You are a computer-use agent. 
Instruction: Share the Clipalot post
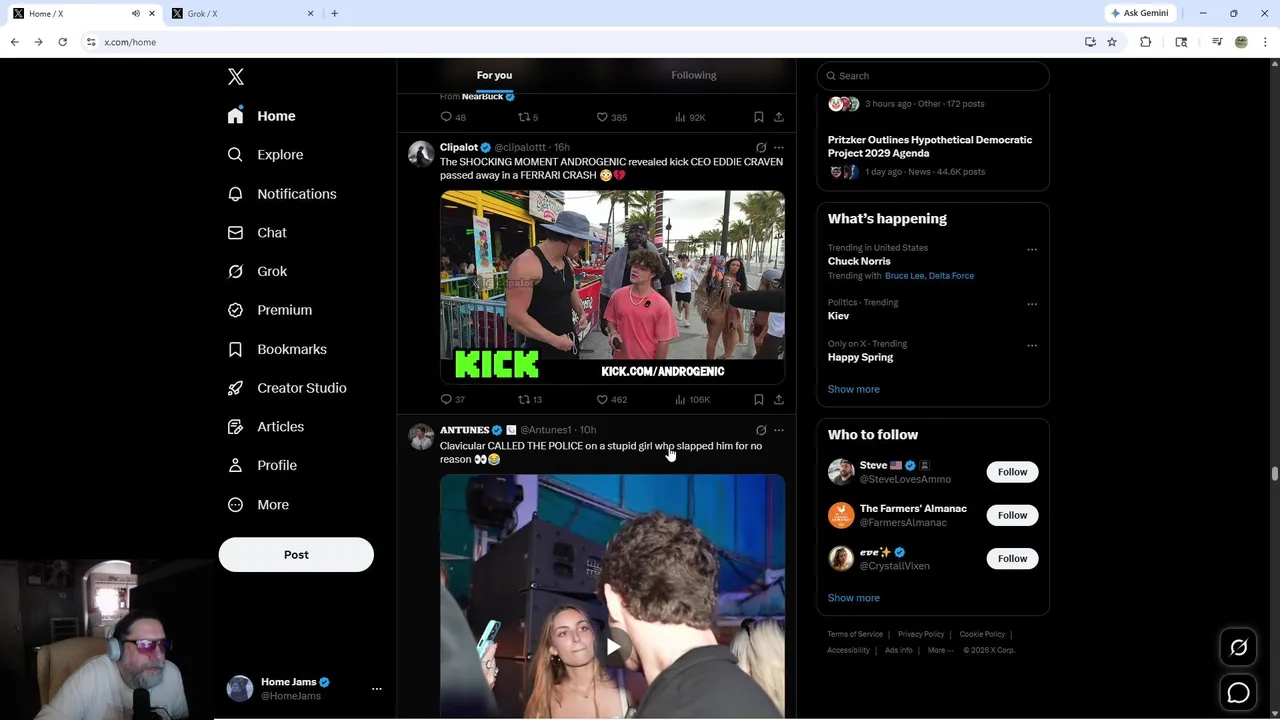pos(779,399)
